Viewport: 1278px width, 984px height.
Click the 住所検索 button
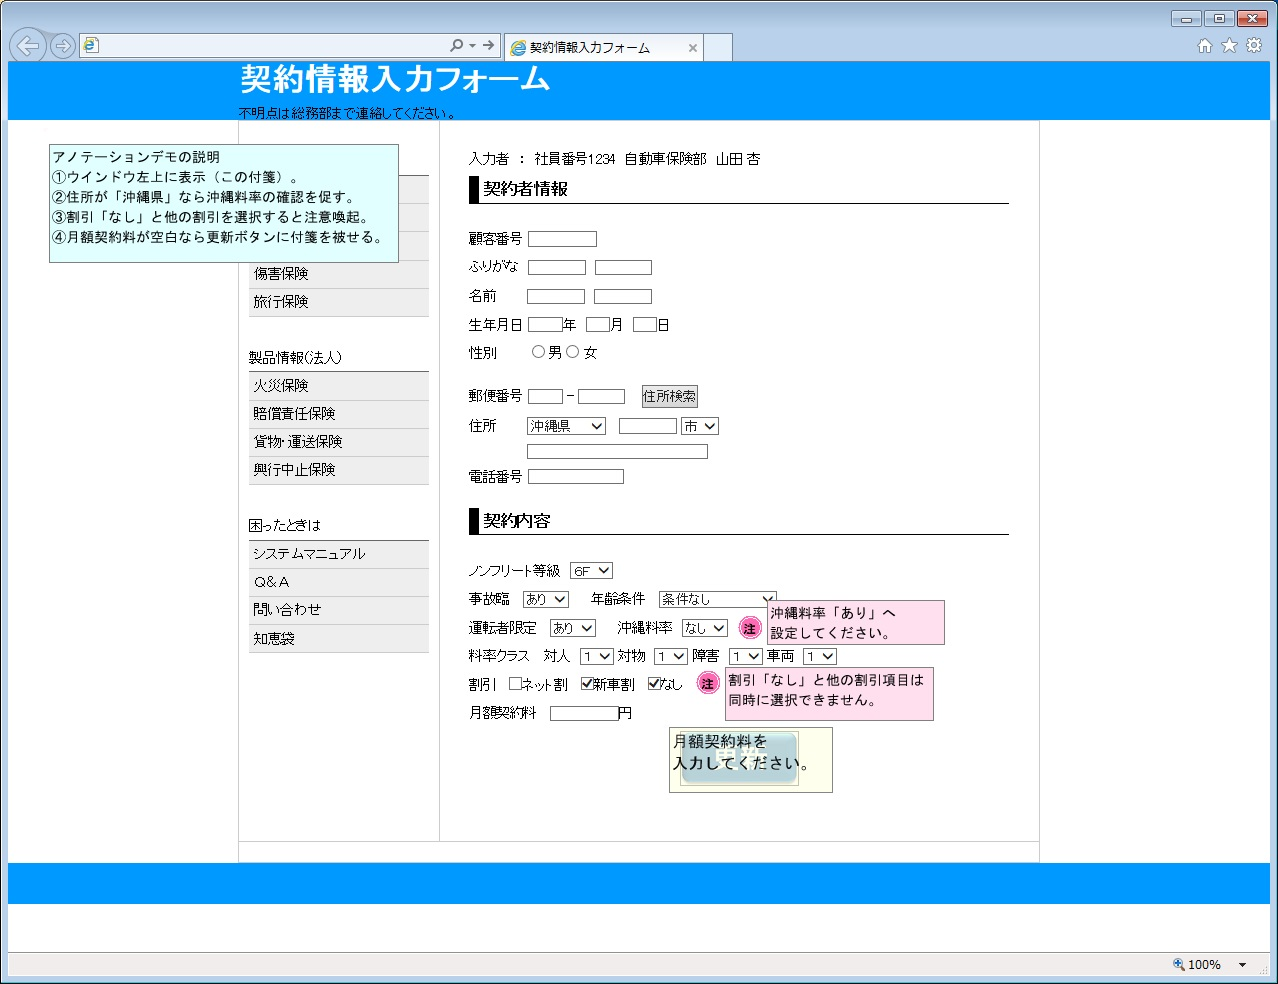670,397
